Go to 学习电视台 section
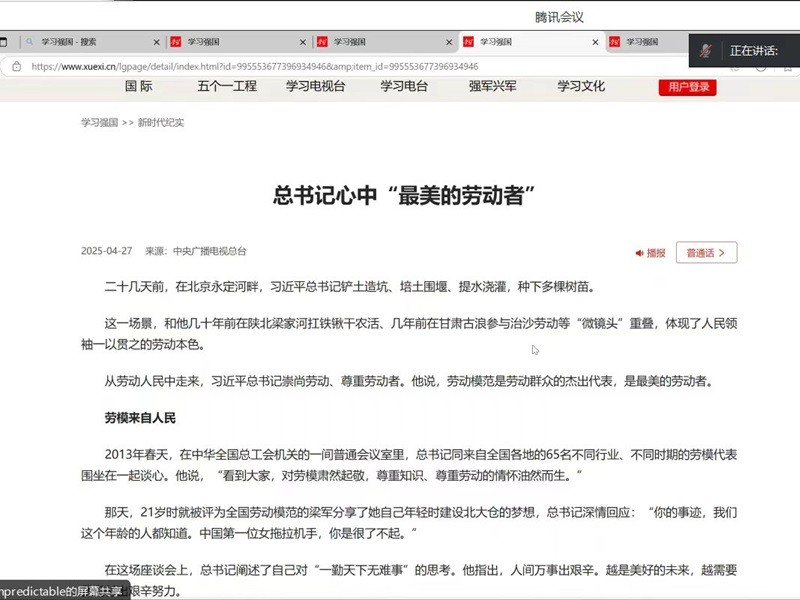Viewport: 800px width, 600px height. click(x=315, y=86)
